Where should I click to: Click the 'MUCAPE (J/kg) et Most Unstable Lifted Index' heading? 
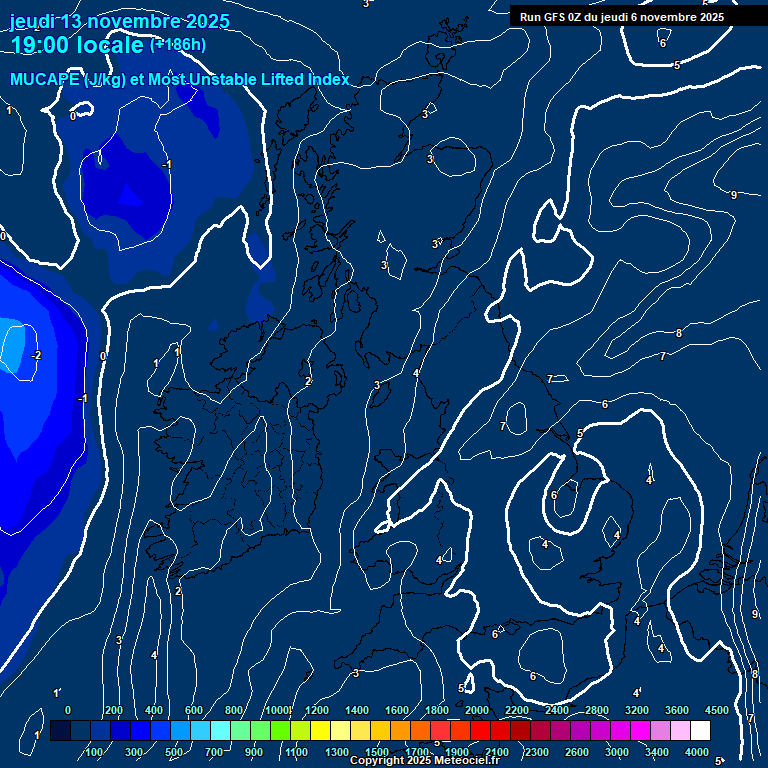tap(180, 79)
